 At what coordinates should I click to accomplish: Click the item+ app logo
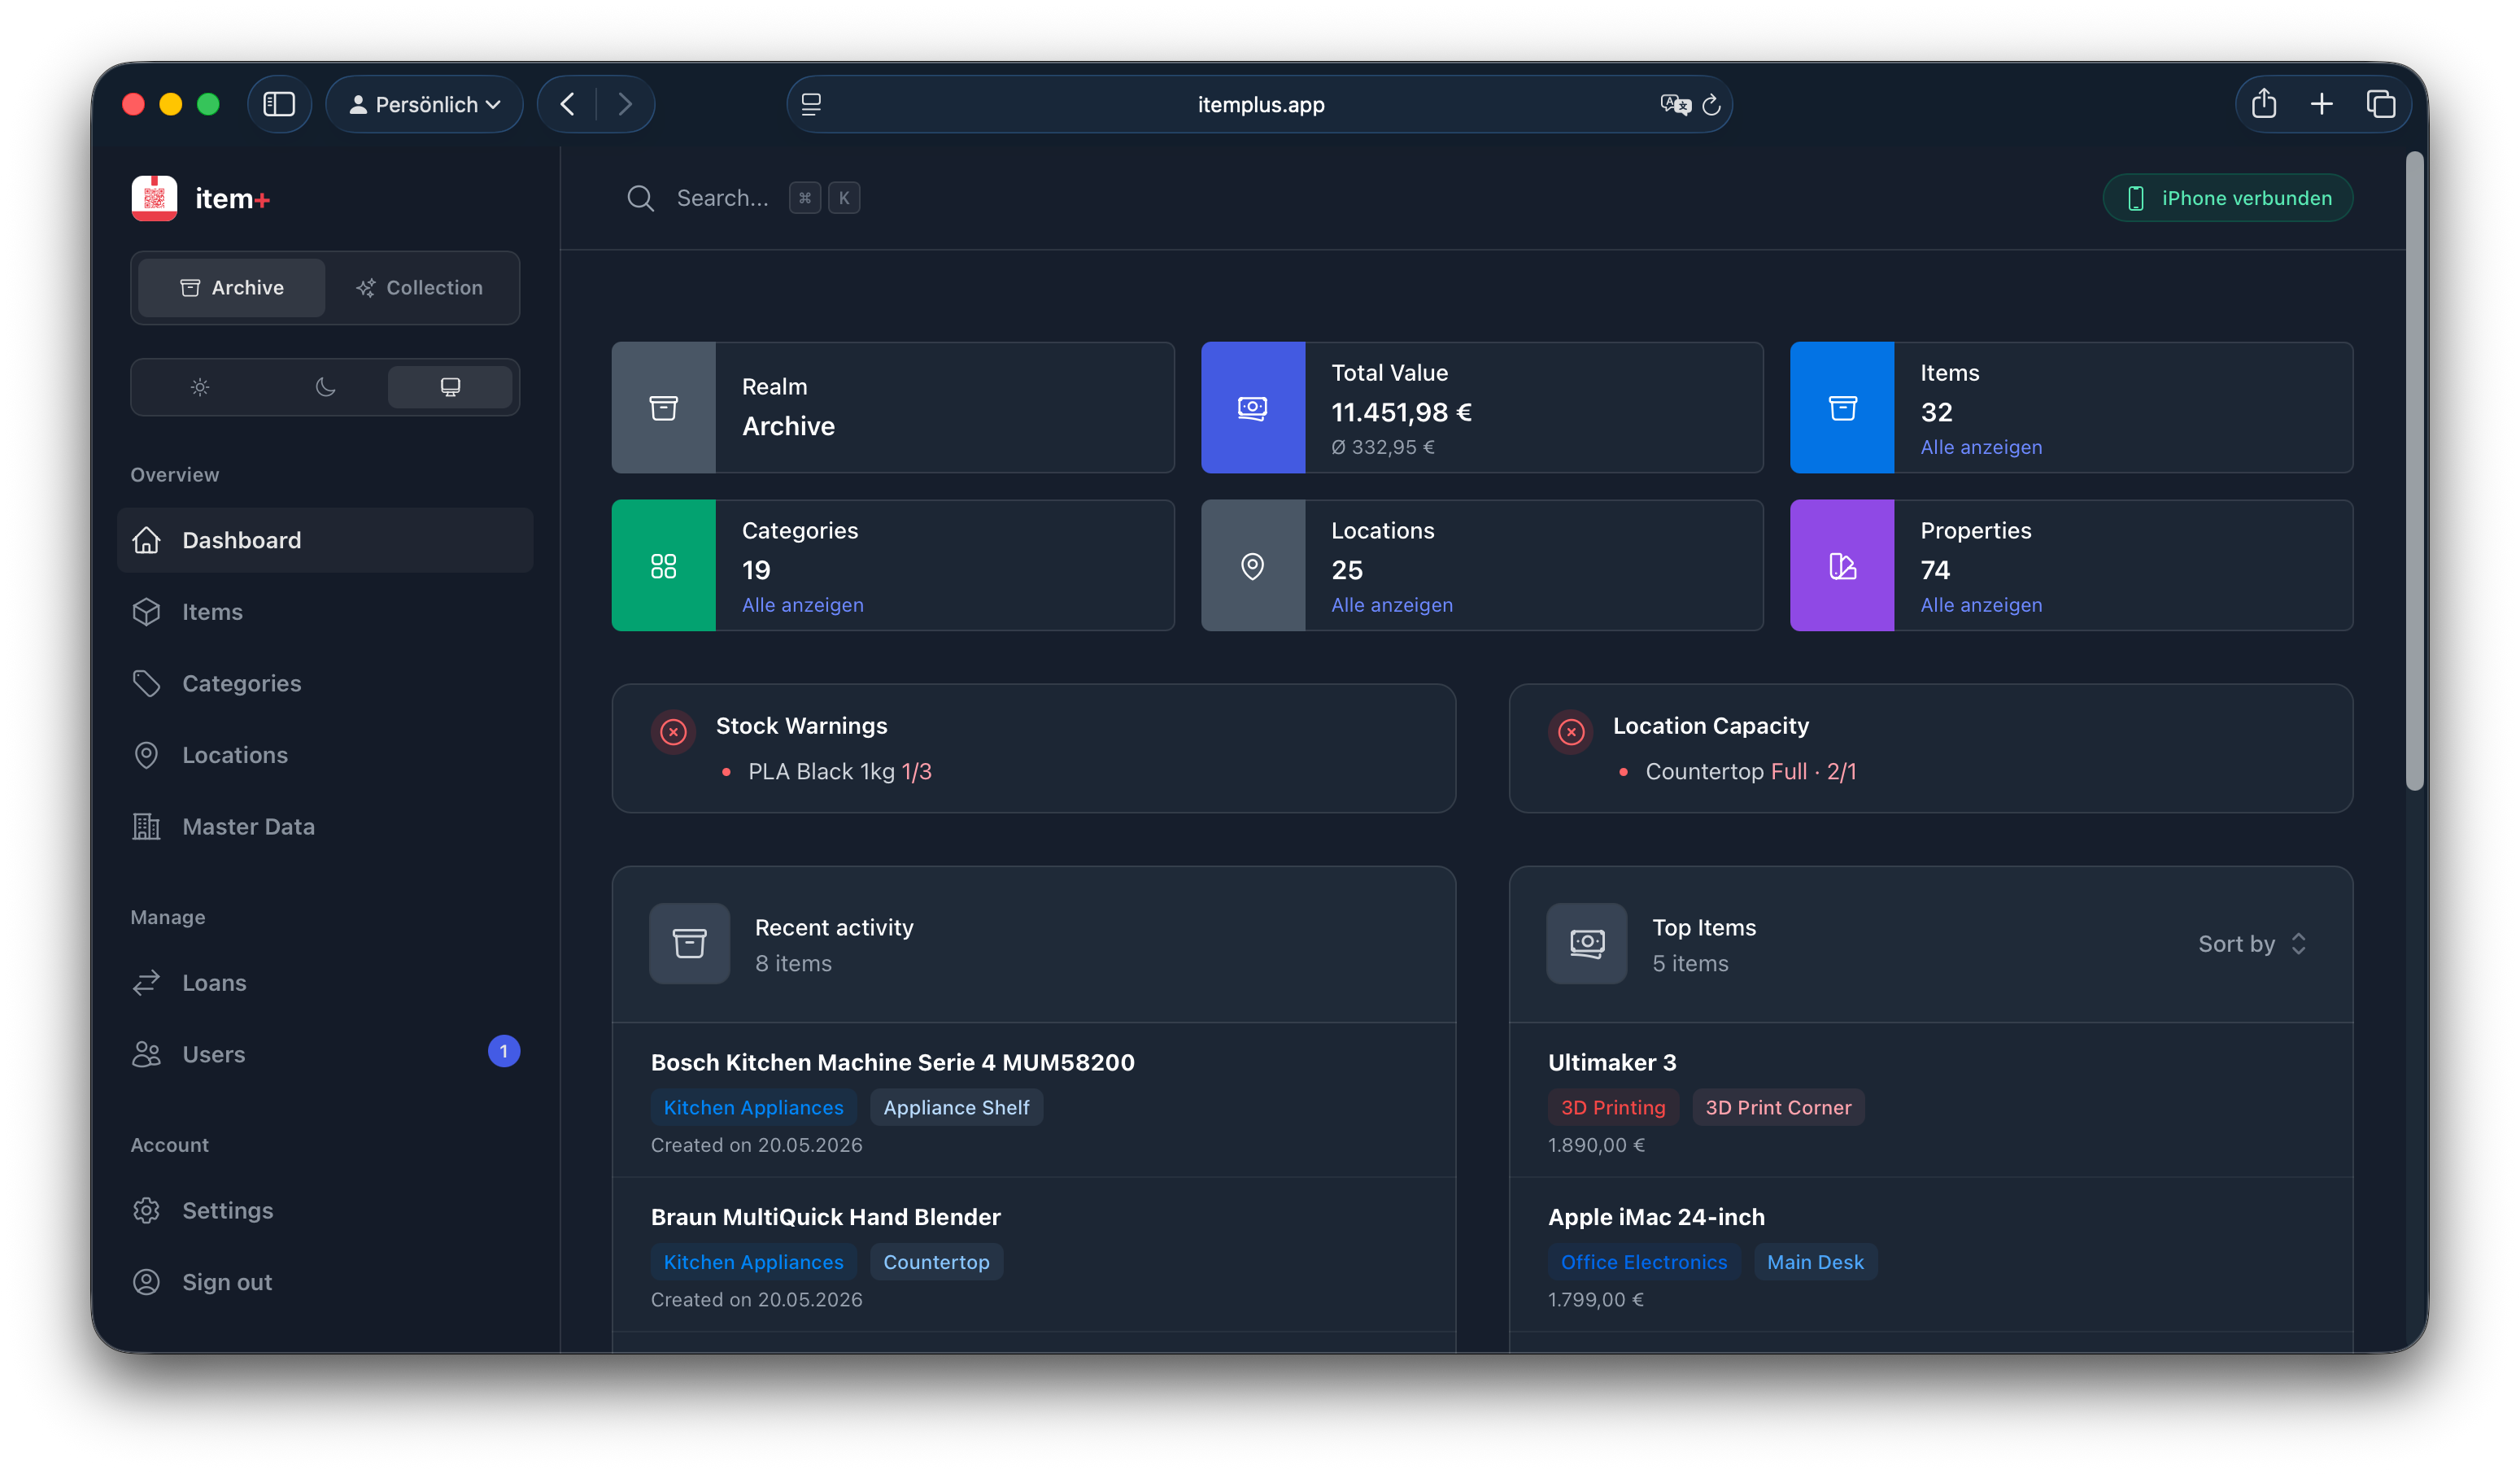[x=154, y=198]
